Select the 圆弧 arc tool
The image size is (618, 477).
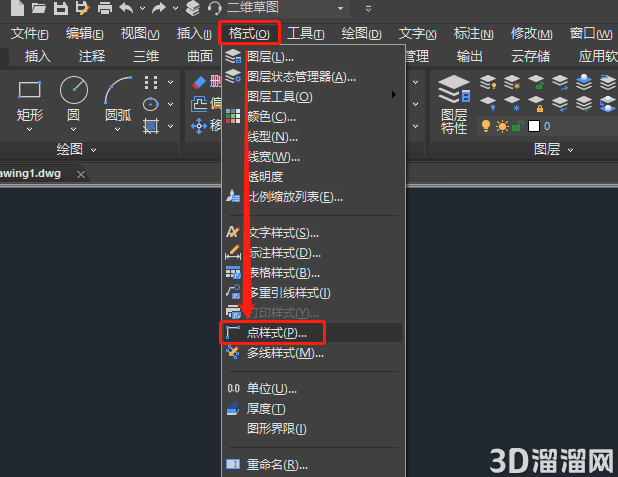pos(118,99)
